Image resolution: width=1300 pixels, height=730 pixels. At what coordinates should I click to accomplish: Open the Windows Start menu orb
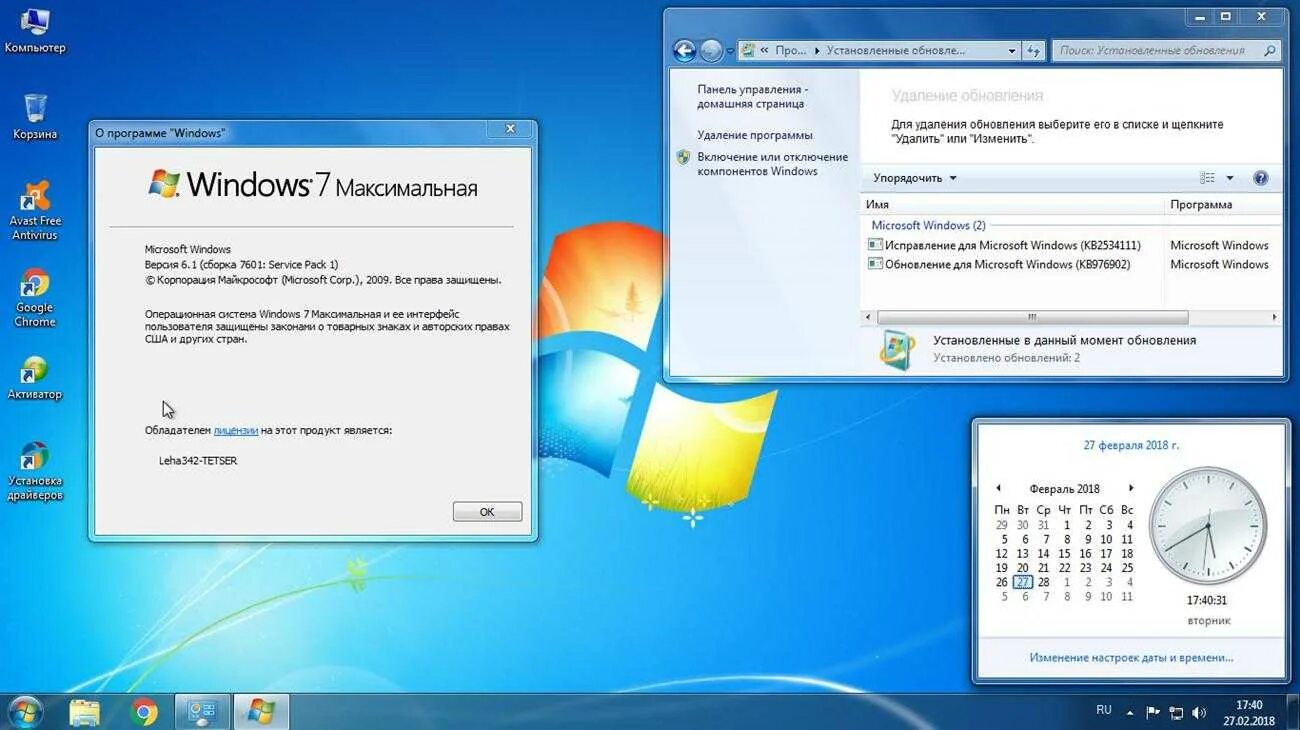click(25, 712)
